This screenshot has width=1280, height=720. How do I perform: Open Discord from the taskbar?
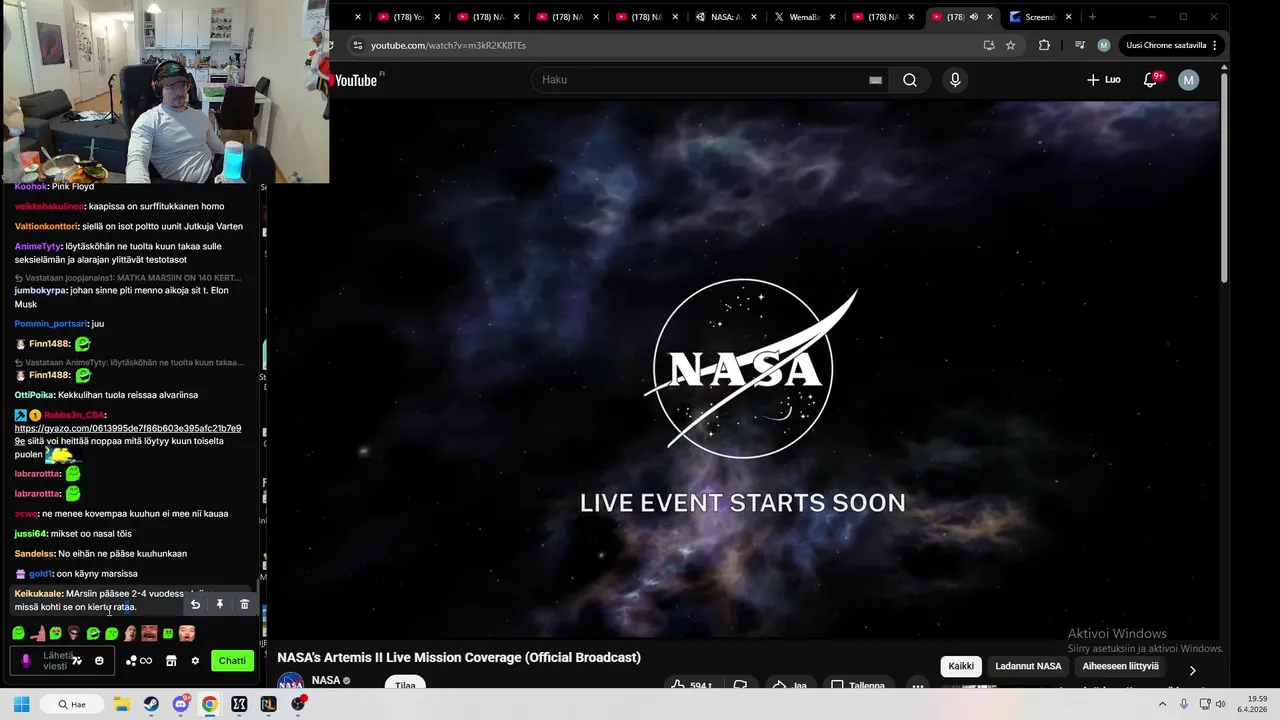click(x=180, y=704)
